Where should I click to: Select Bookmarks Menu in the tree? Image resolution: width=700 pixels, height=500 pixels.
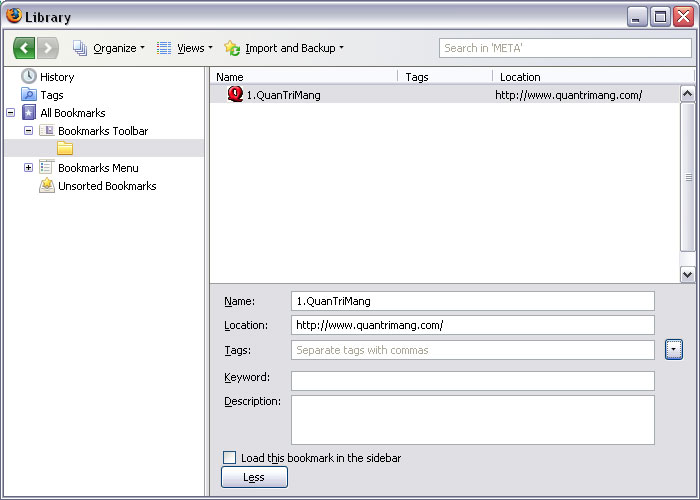(98, 168)
